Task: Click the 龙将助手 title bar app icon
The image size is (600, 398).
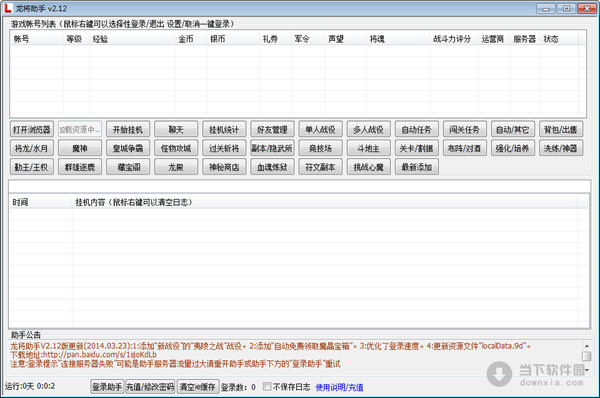Action: (8, 8)
